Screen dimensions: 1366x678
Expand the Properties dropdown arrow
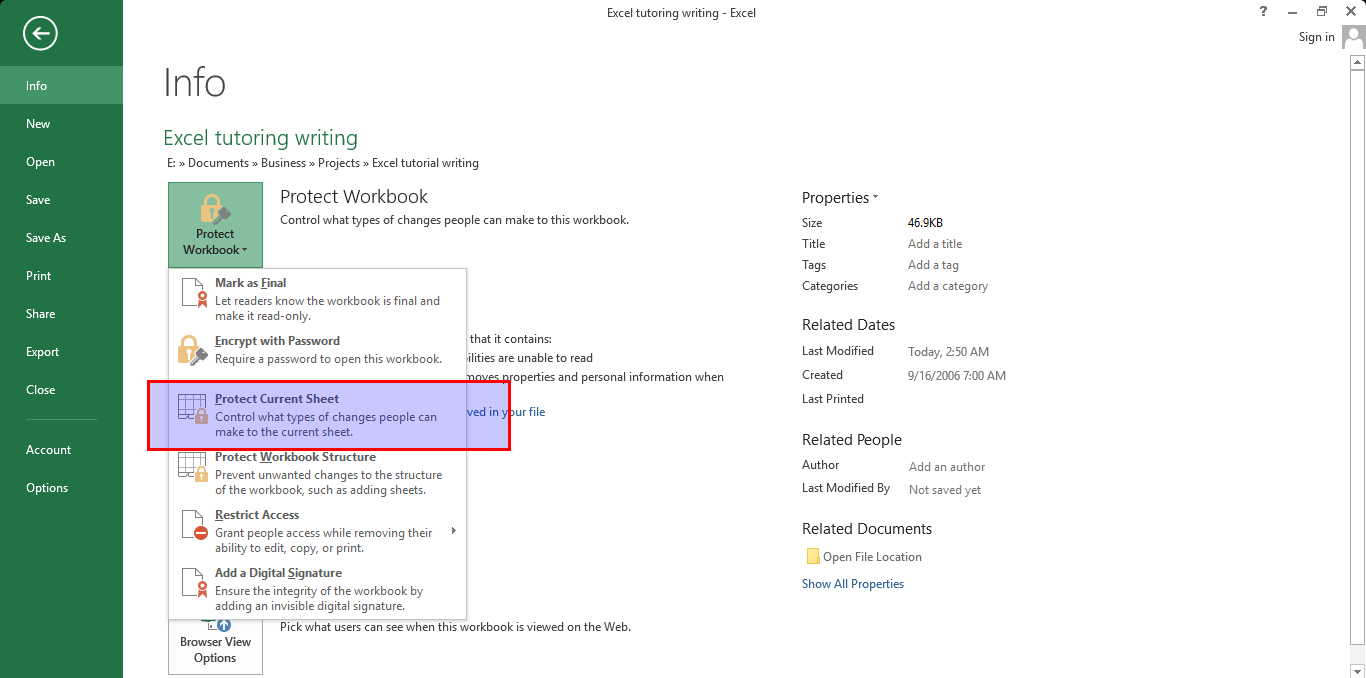coord(876,198)
